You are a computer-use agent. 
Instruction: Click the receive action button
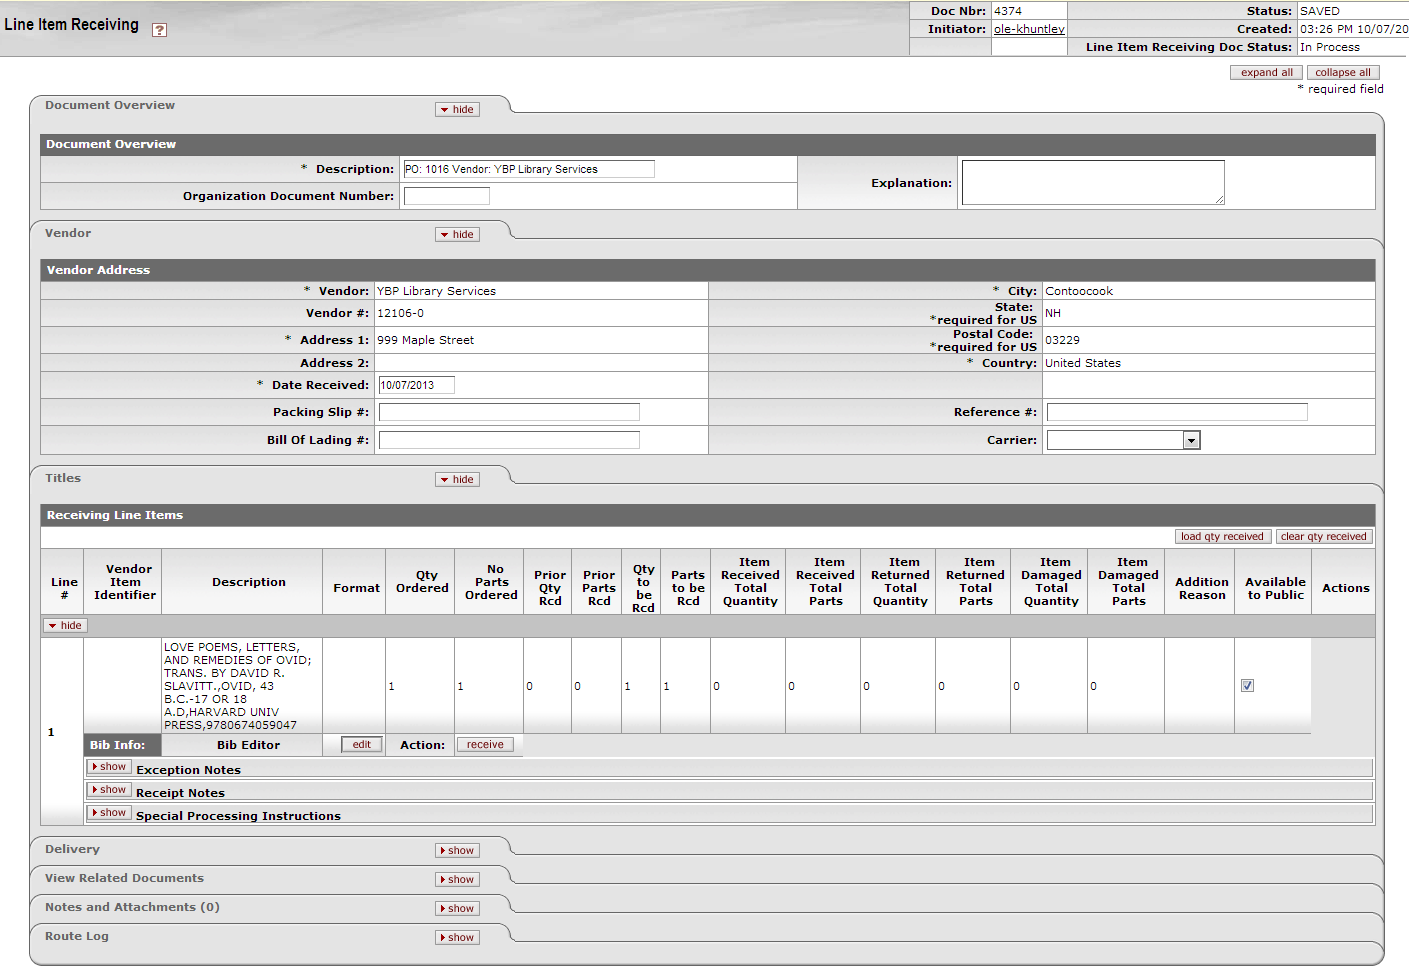(485, 745)
